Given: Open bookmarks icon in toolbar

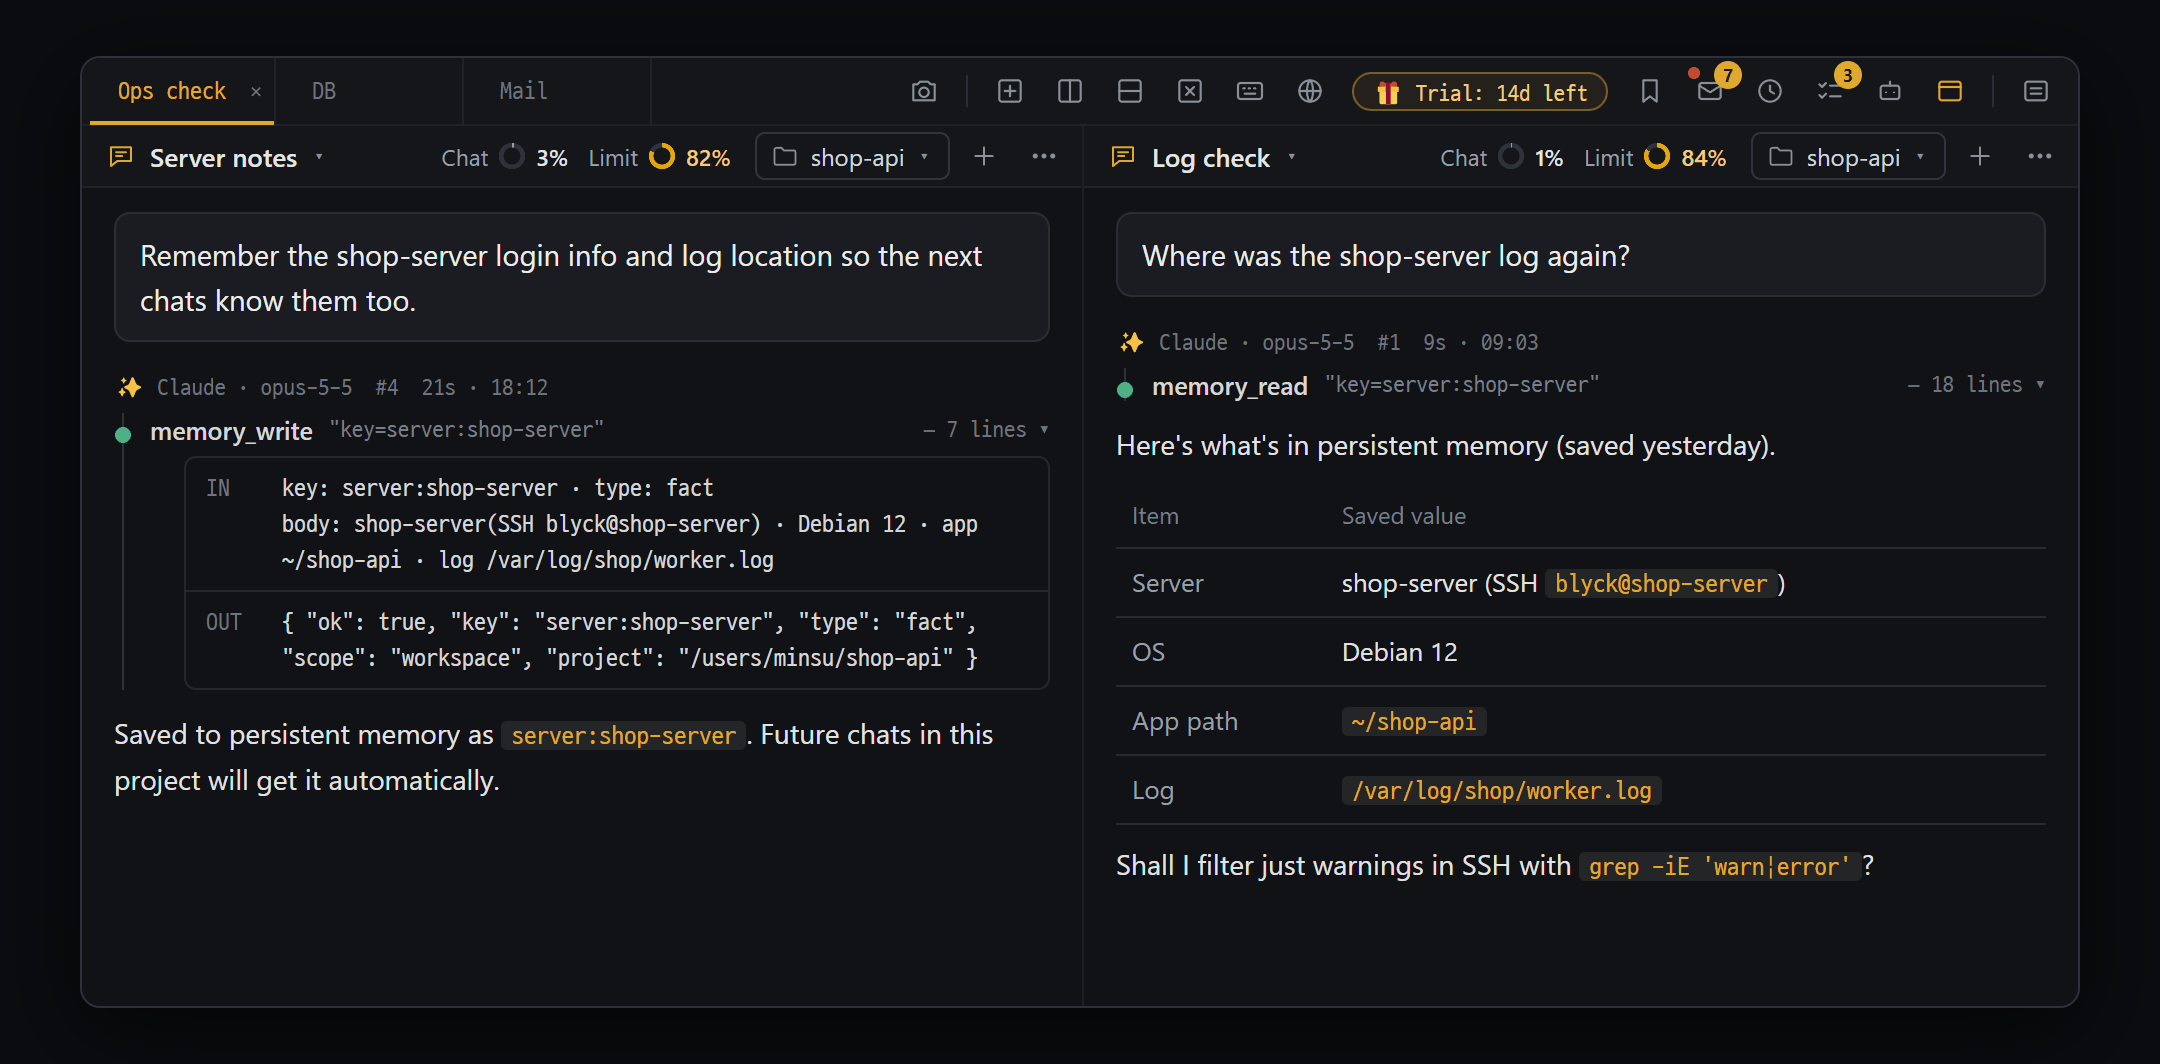Looking at the screenshot, I should point(1650,92).
